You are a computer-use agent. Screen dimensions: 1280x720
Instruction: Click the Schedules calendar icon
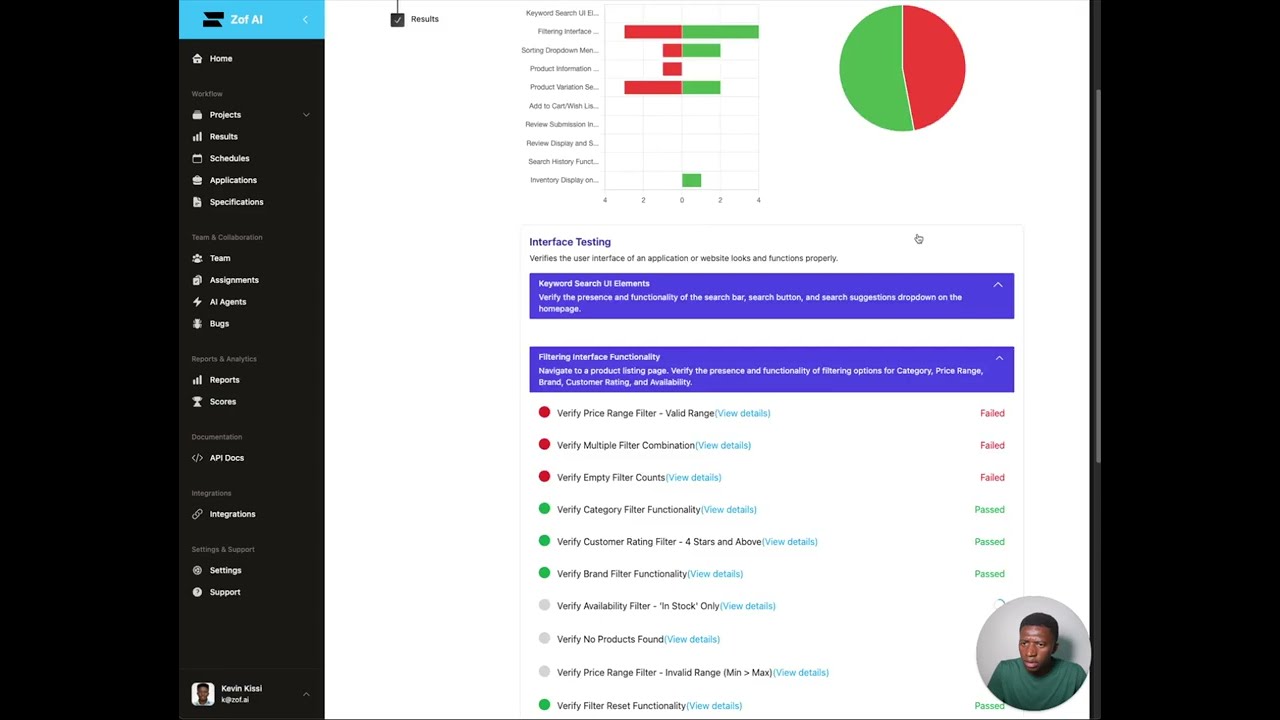[x=197, y=159]
